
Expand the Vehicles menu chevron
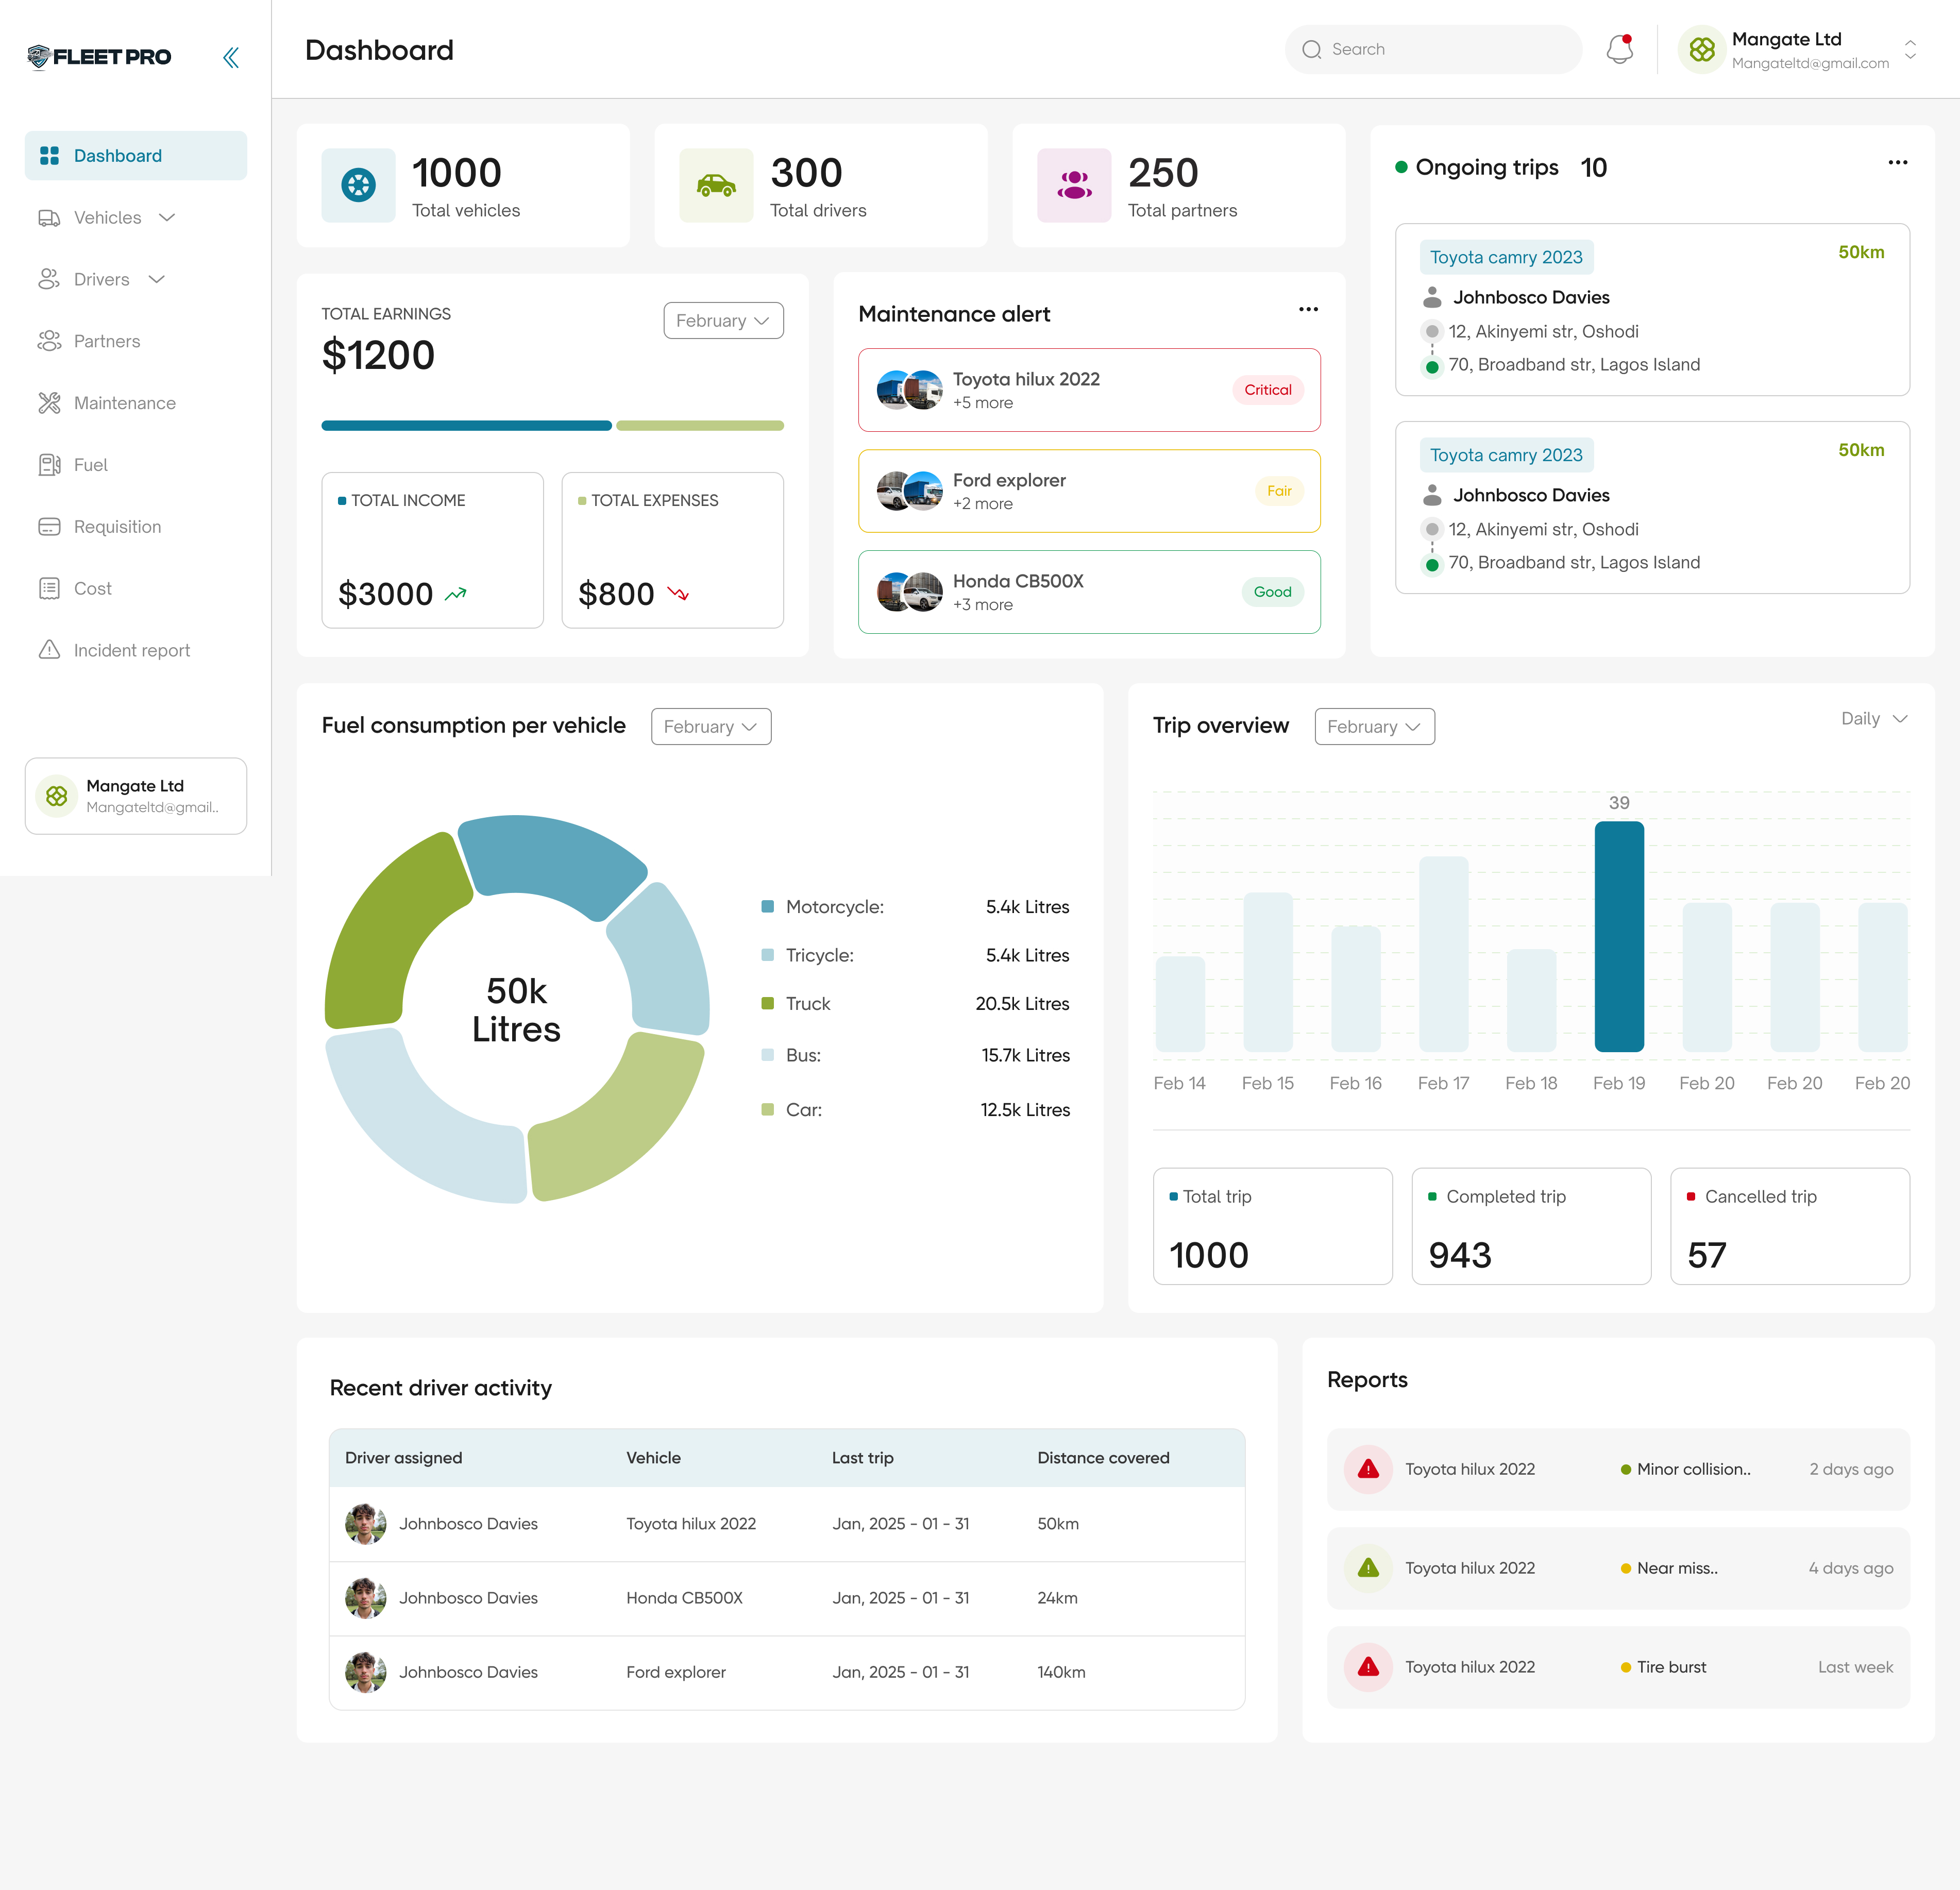click(167, 218)
